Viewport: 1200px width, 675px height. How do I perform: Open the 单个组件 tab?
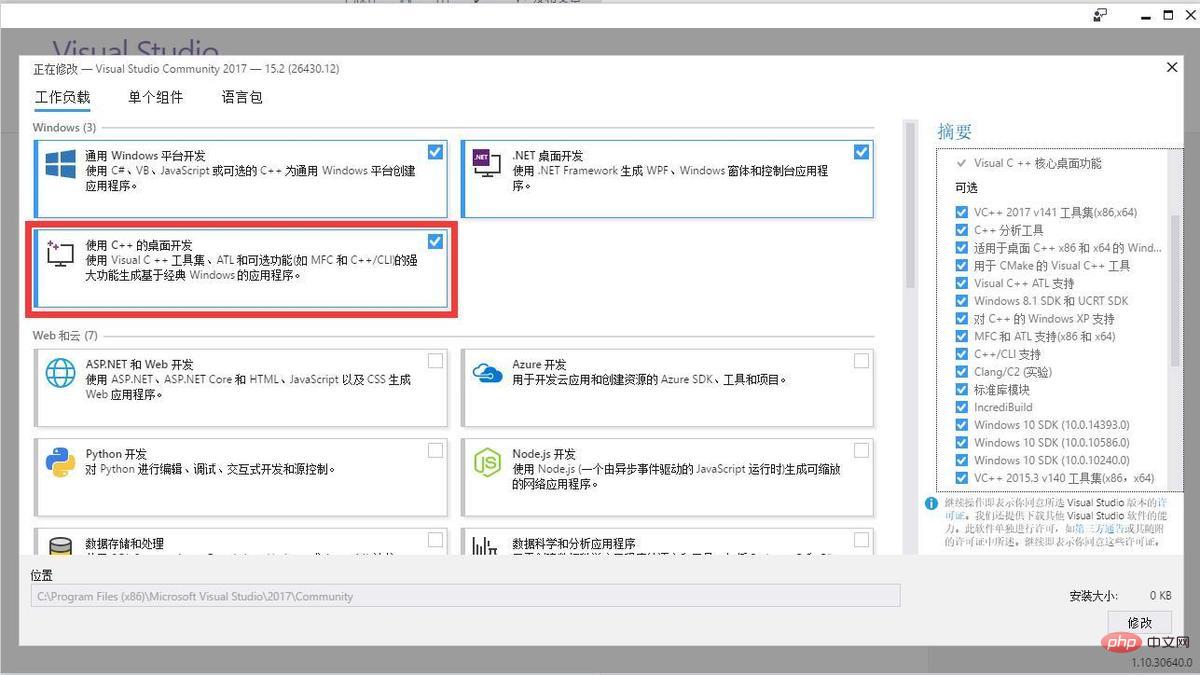(x=155, y=97)
